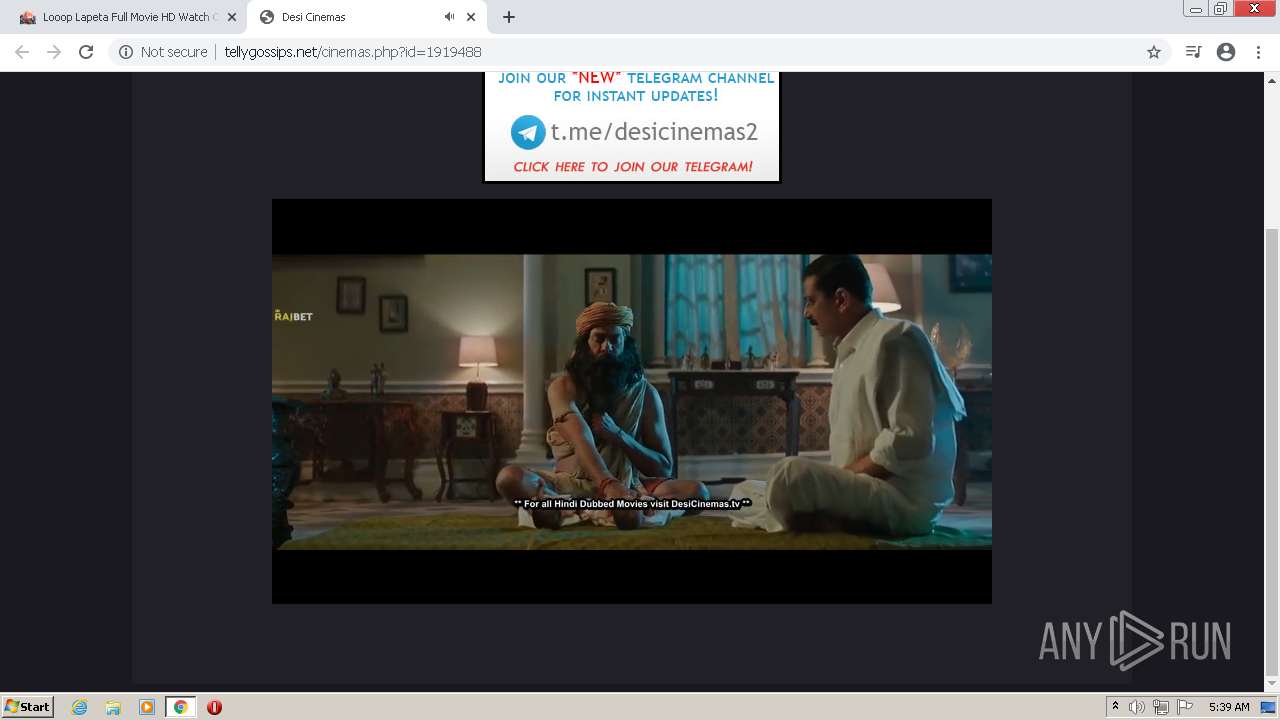Select the Chrome taskbar icon
Screen dimensions: 1280x720
click(x=180, y=707)
